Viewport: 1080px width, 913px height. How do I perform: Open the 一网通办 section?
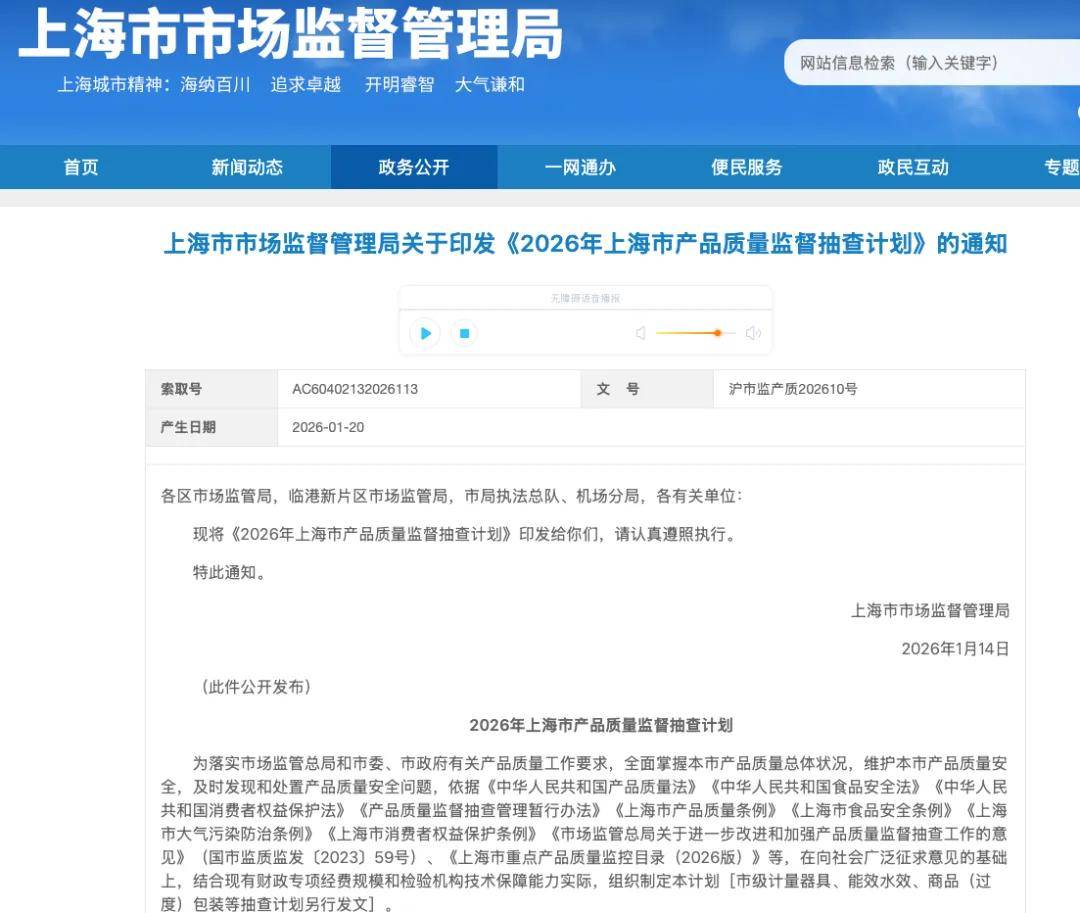click(580, 167)
